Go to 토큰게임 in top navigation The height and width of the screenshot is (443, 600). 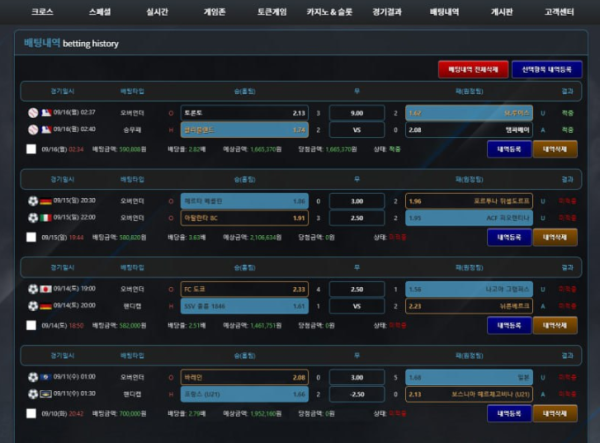[x=272, y=12]
